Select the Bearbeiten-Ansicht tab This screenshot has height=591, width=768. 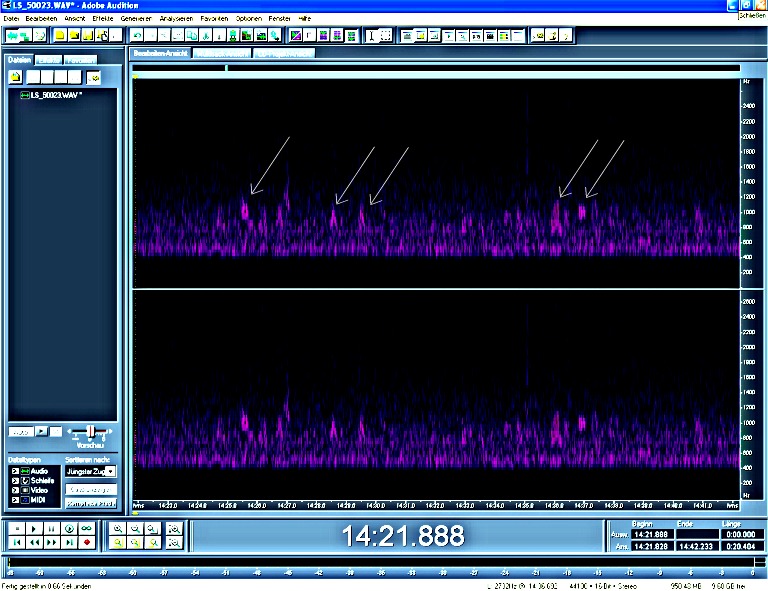pyautogui.click(x=161, y=53)
